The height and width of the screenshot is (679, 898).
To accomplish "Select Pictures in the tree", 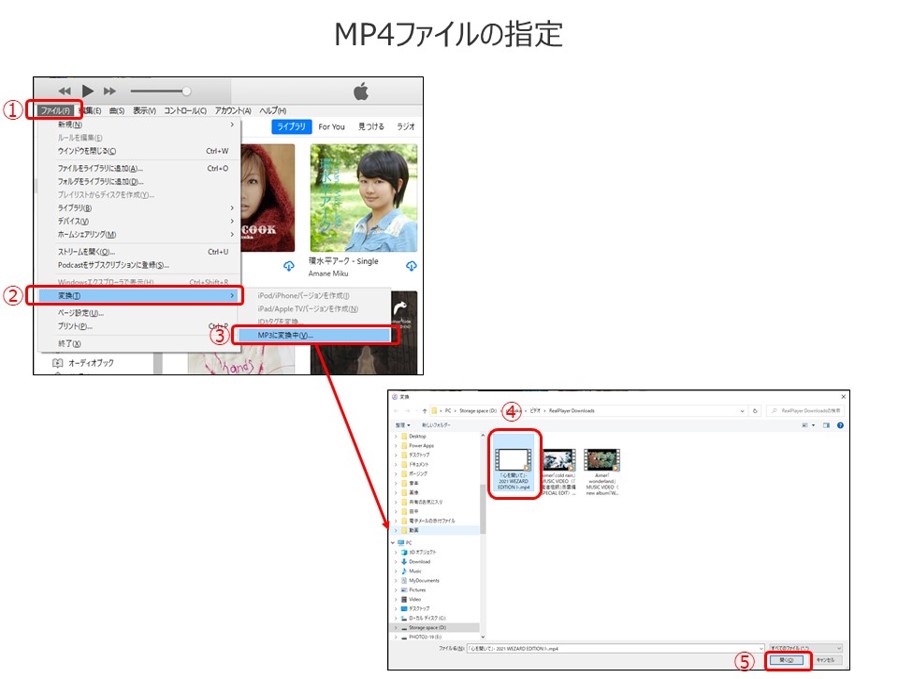I will [417, 590].
